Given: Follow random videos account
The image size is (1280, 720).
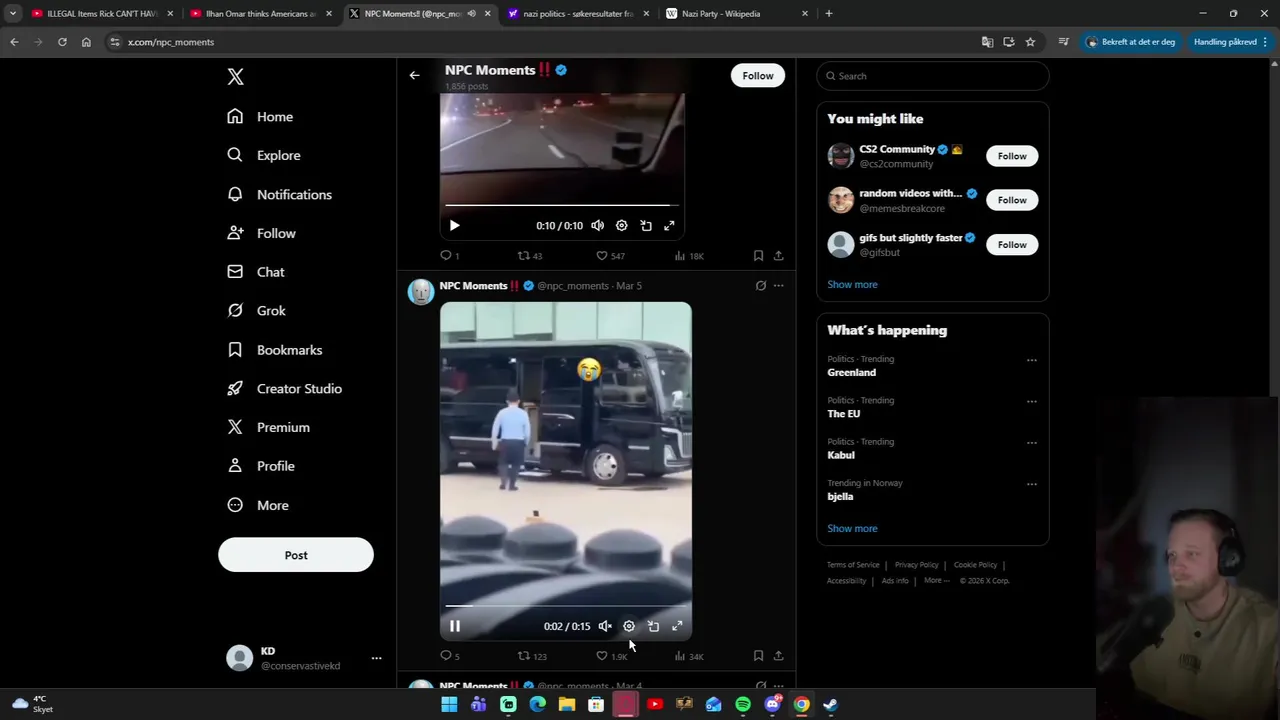Looking at the screenshot, I should point(1012,200).
